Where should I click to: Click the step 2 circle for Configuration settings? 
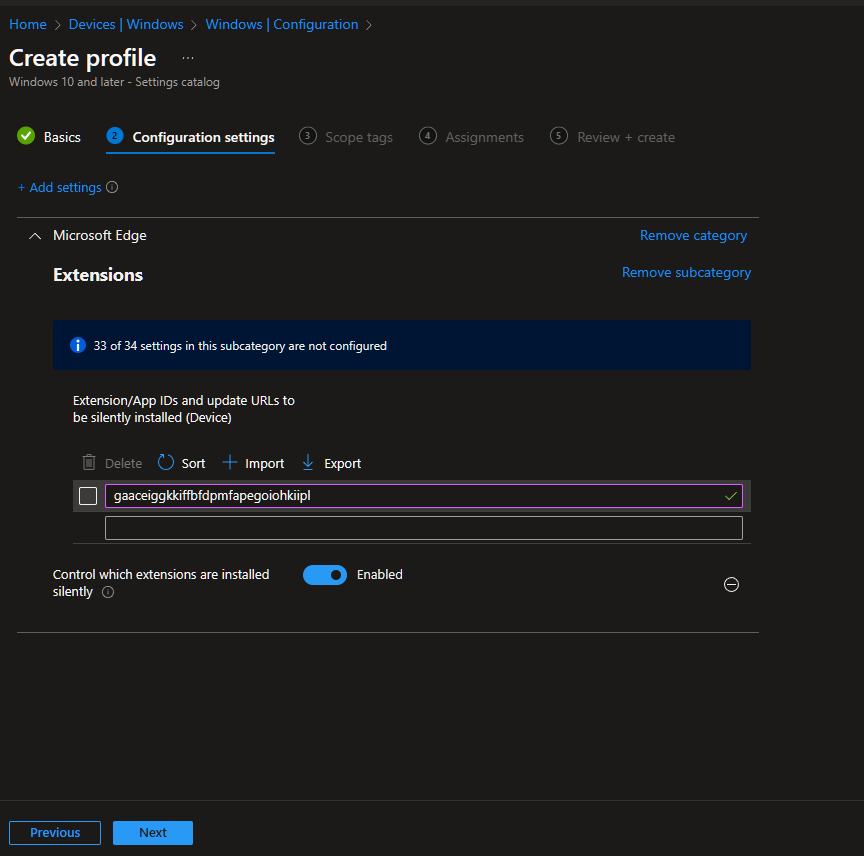point(115,136)
